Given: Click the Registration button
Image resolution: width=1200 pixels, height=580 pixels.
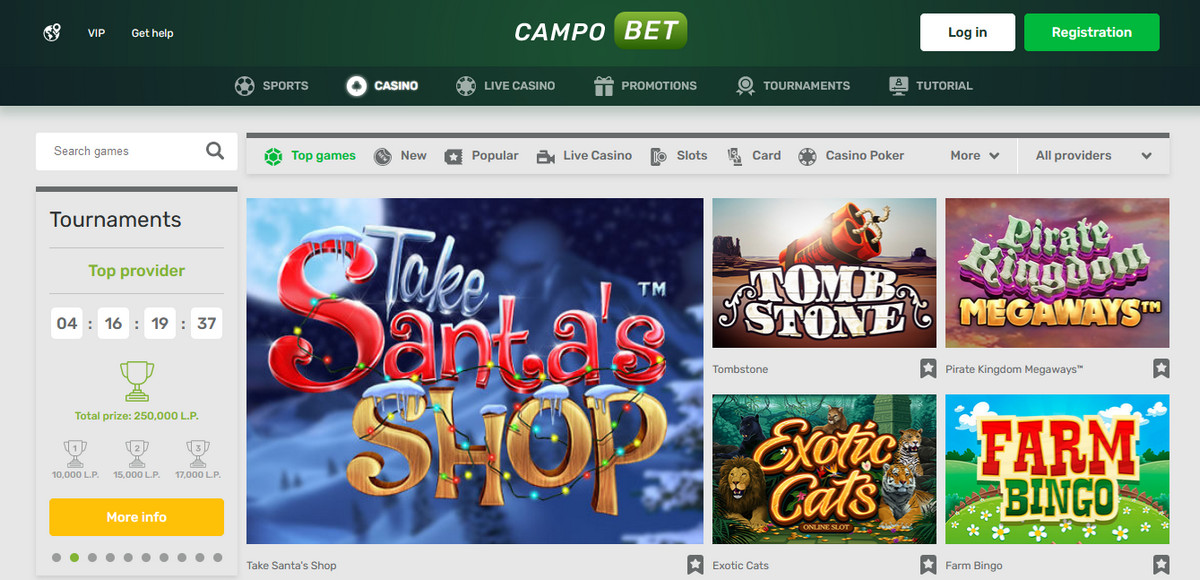Looking at the screenshot, I should [x=1092, y=32].
